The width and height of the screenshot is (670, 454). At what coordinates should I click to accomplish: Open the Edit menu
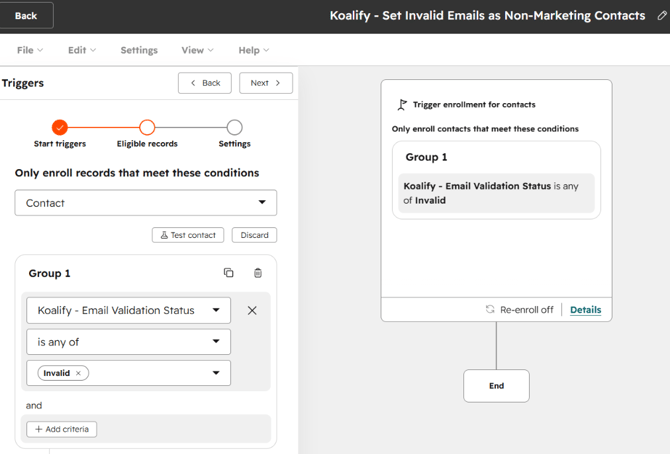pos(82,50)
